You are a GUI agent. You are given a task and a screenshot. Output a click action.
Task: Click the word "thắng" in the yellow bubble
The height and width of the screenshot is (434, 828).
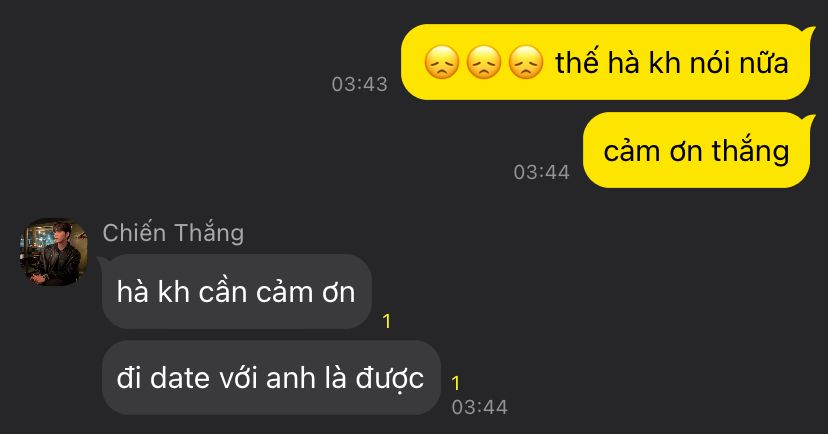750,151
